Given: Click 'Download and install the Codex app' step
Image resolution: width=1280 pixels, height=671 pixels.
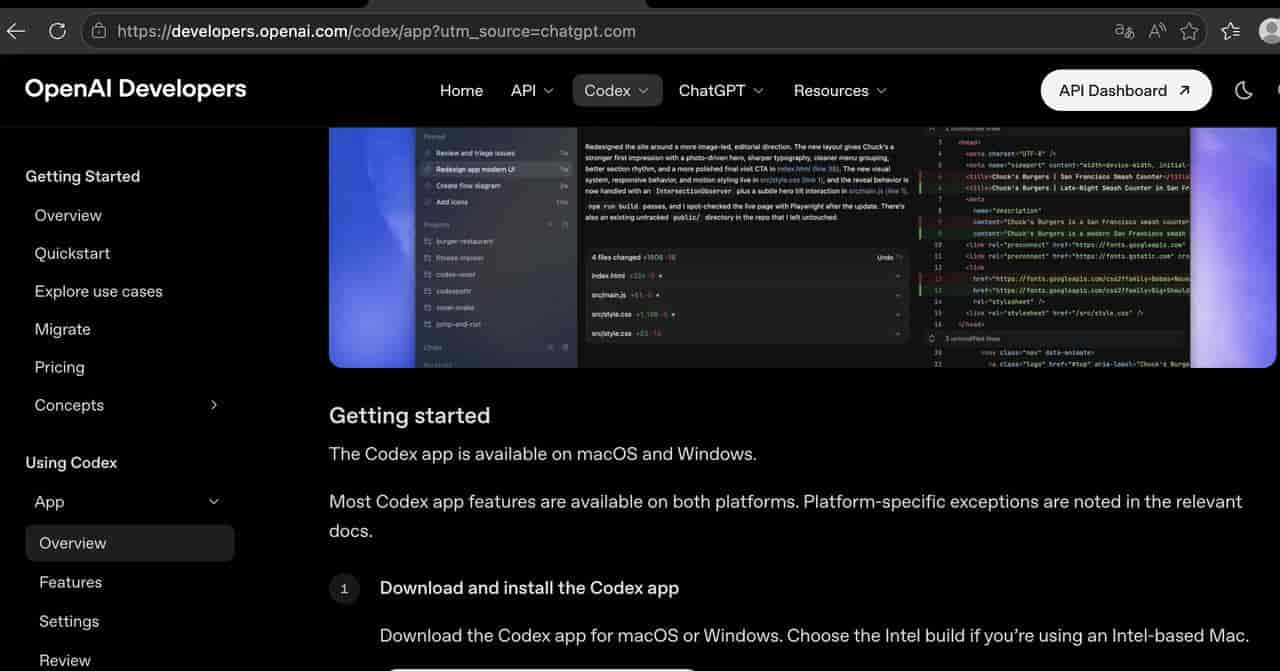Looking at the screenshot, I should coord(529,588).
